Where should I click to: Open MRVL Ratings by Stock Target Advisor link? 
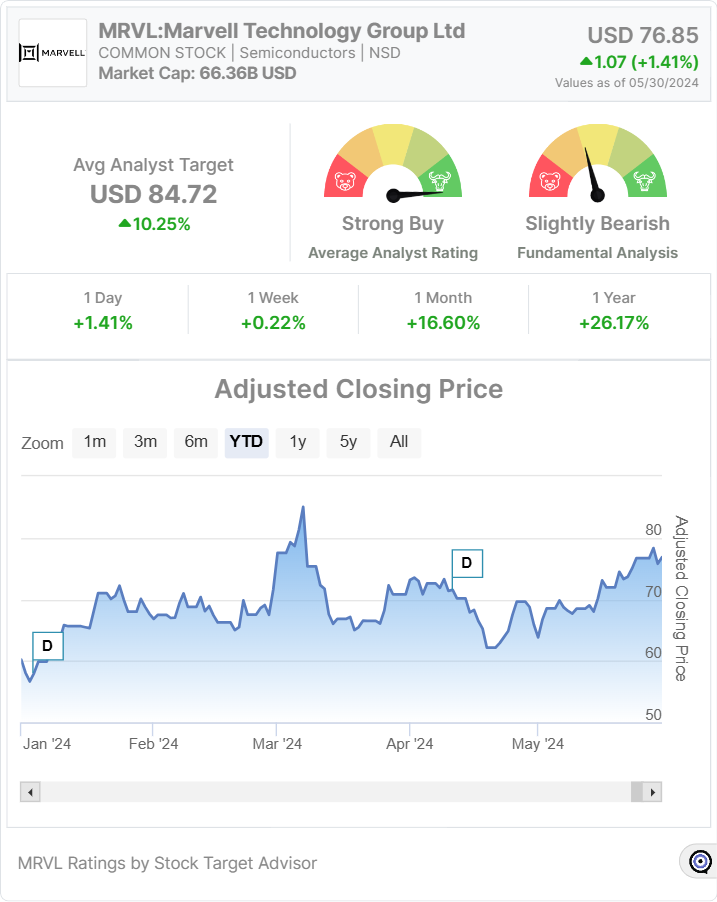167,863
